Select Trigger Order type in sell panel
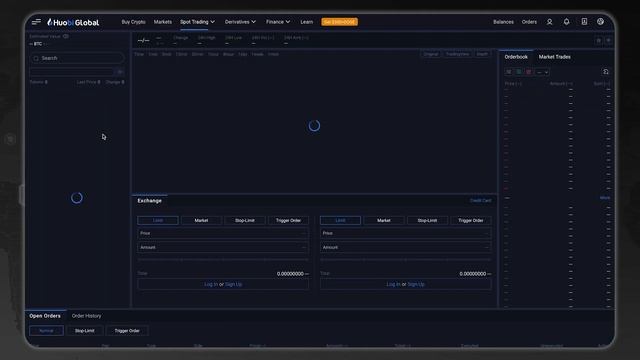The width and height of the screenshot is (640, 360). [x=471, y=220]
